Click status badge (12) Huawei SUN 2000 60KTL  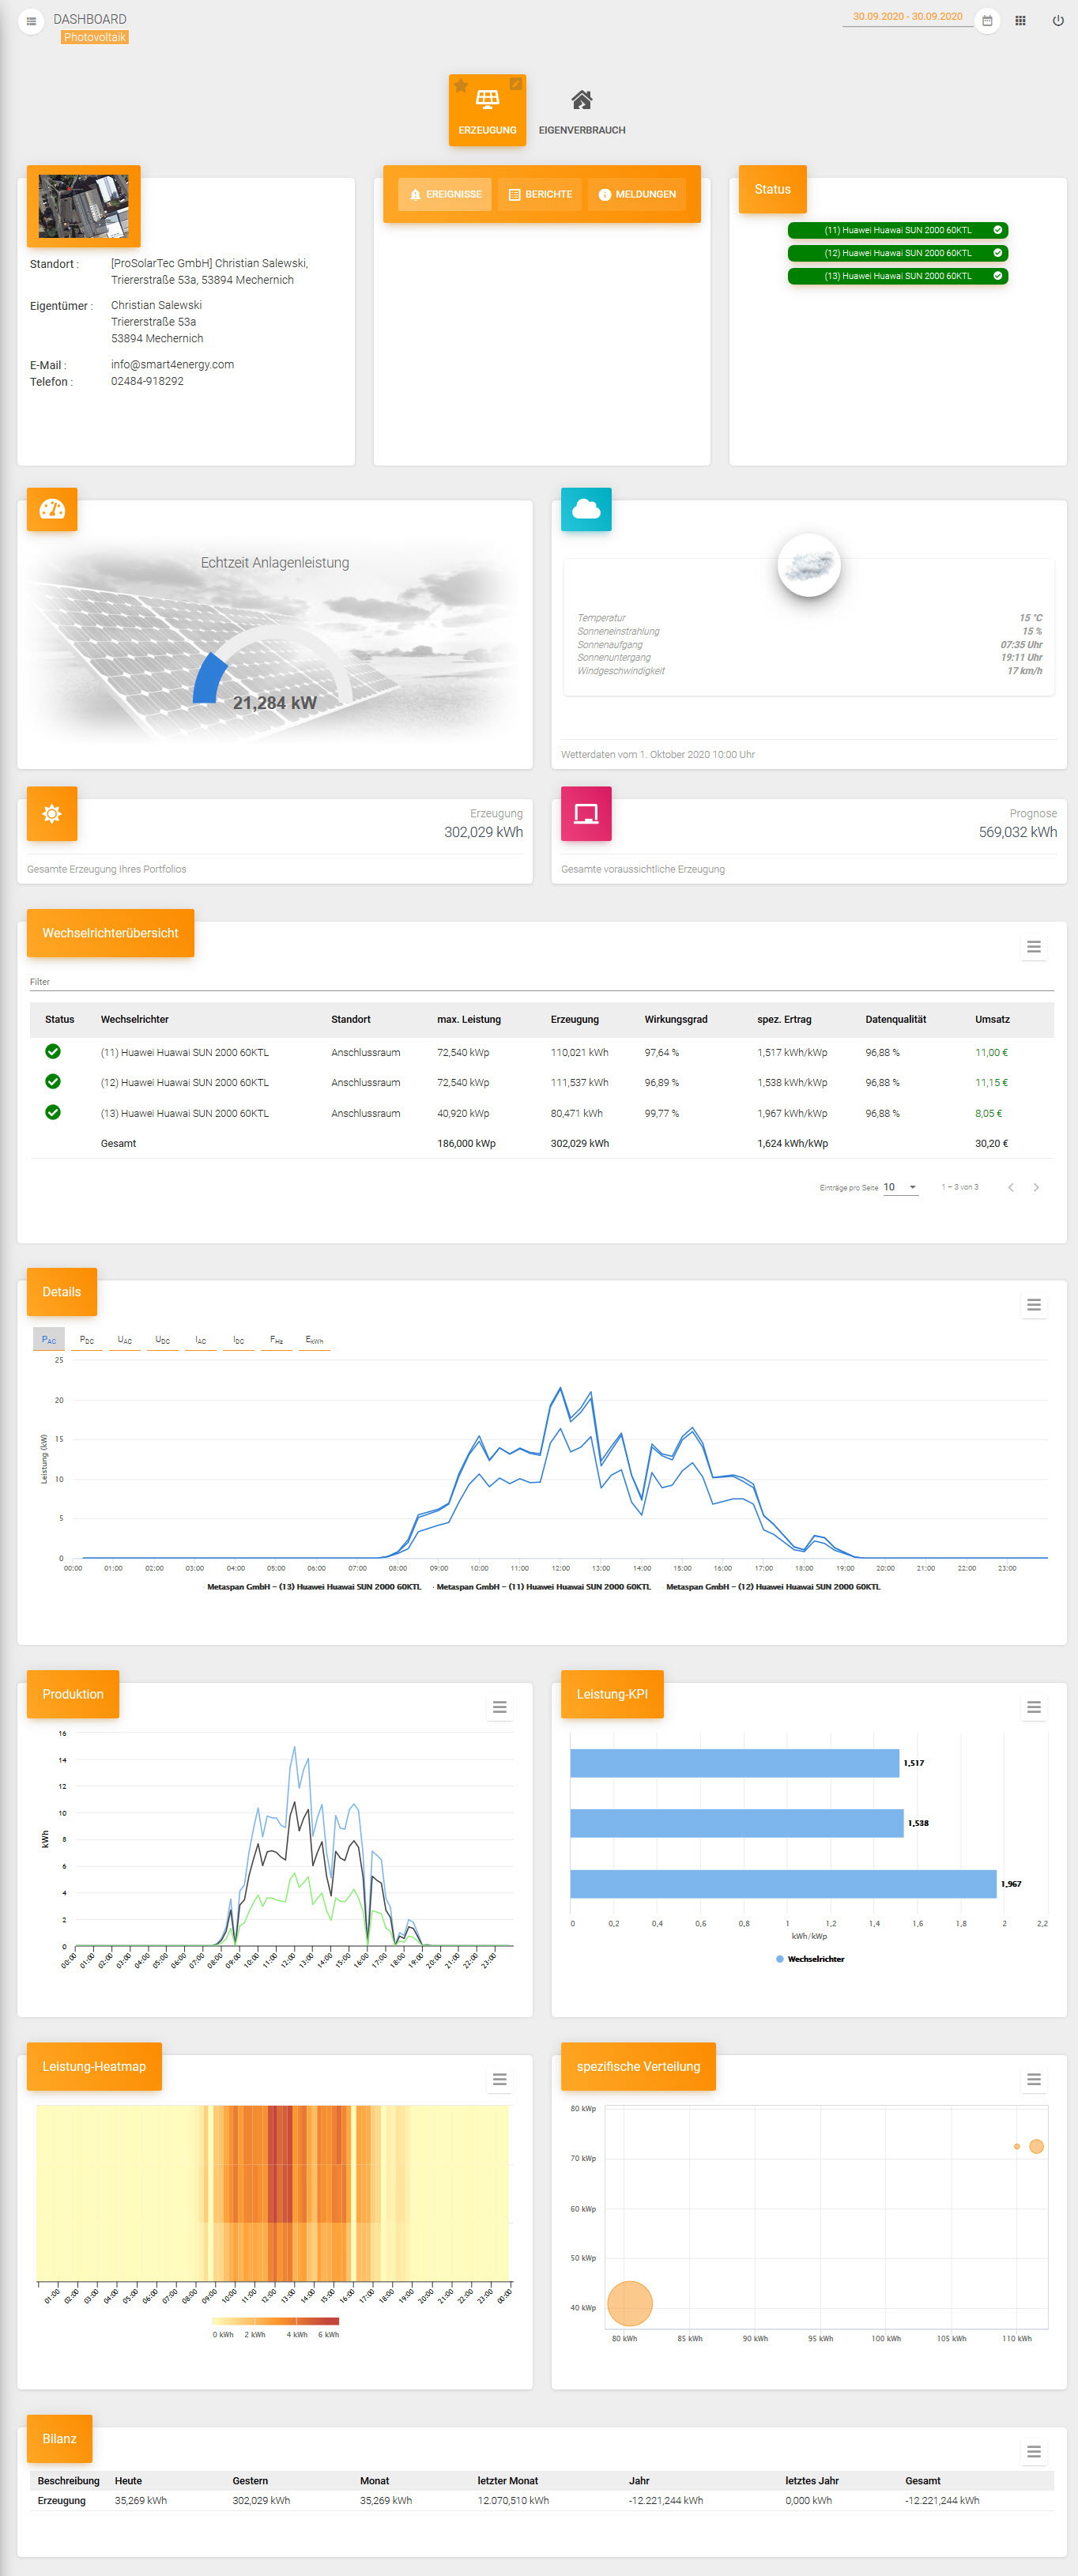pyautogui.click(x=898, y=253)
